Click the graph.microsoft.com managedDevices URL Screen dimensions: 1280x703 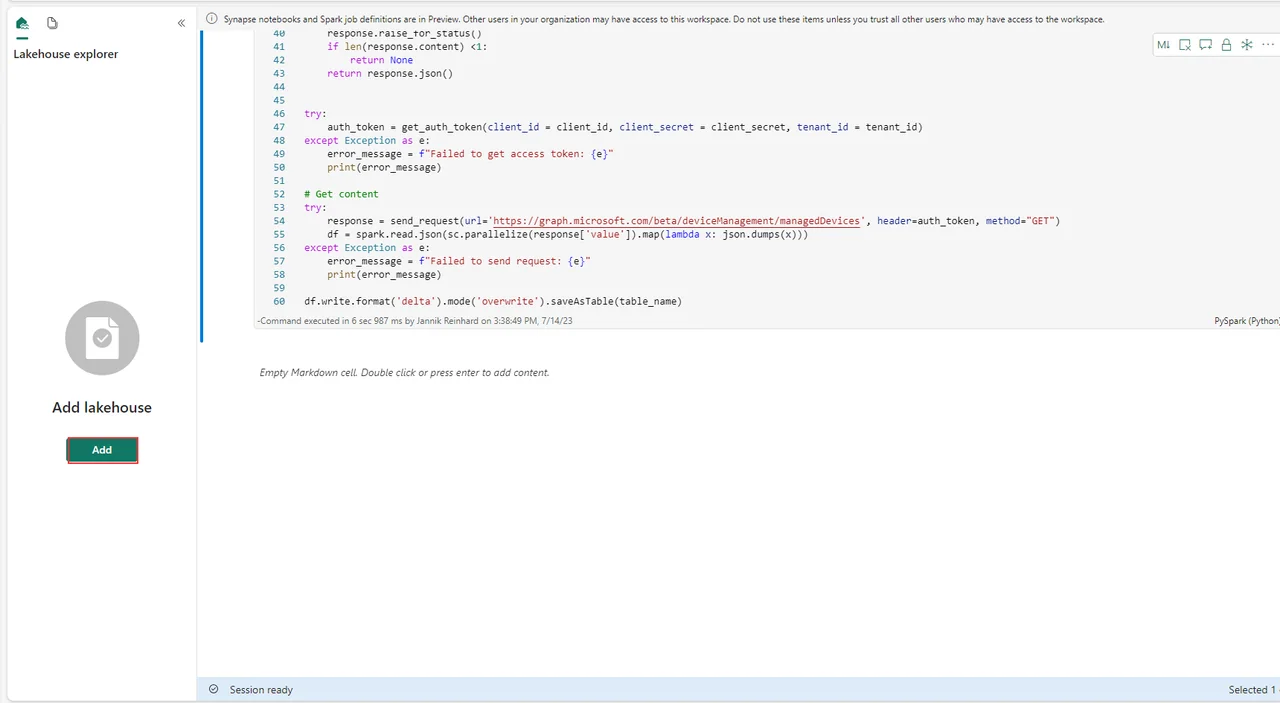coord(675,221)
